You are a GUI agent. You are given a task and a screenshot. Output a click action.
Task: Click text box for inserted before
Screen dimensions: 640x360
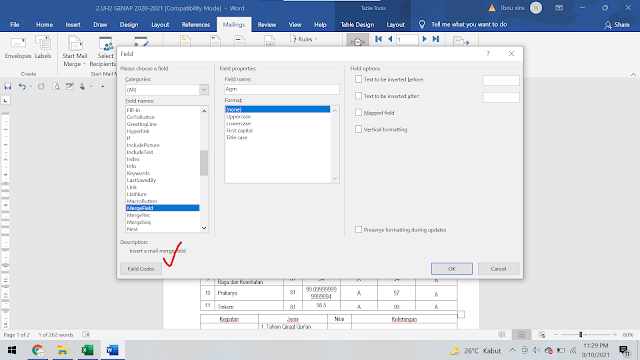click(x=501, y=80)
